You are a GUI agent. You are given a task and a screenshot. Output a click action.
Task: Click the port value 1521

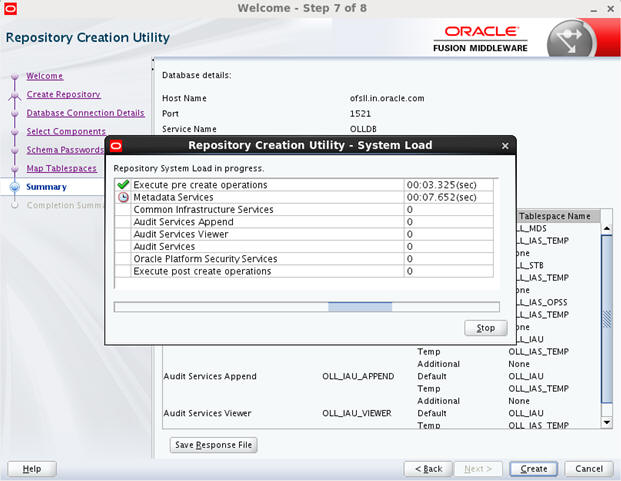tap(360, 114)
